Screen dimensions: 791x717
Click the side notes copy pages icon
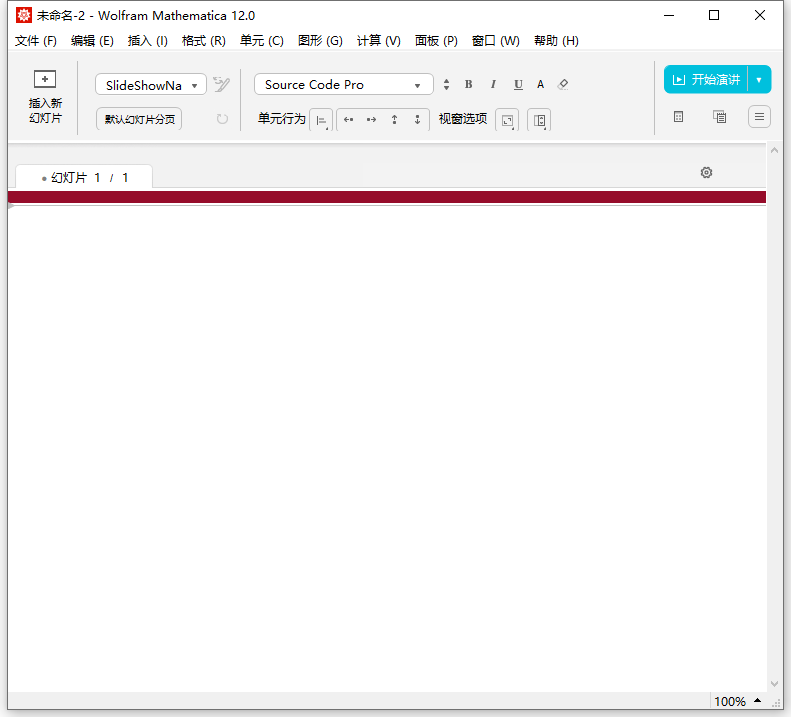pos(719,117)
